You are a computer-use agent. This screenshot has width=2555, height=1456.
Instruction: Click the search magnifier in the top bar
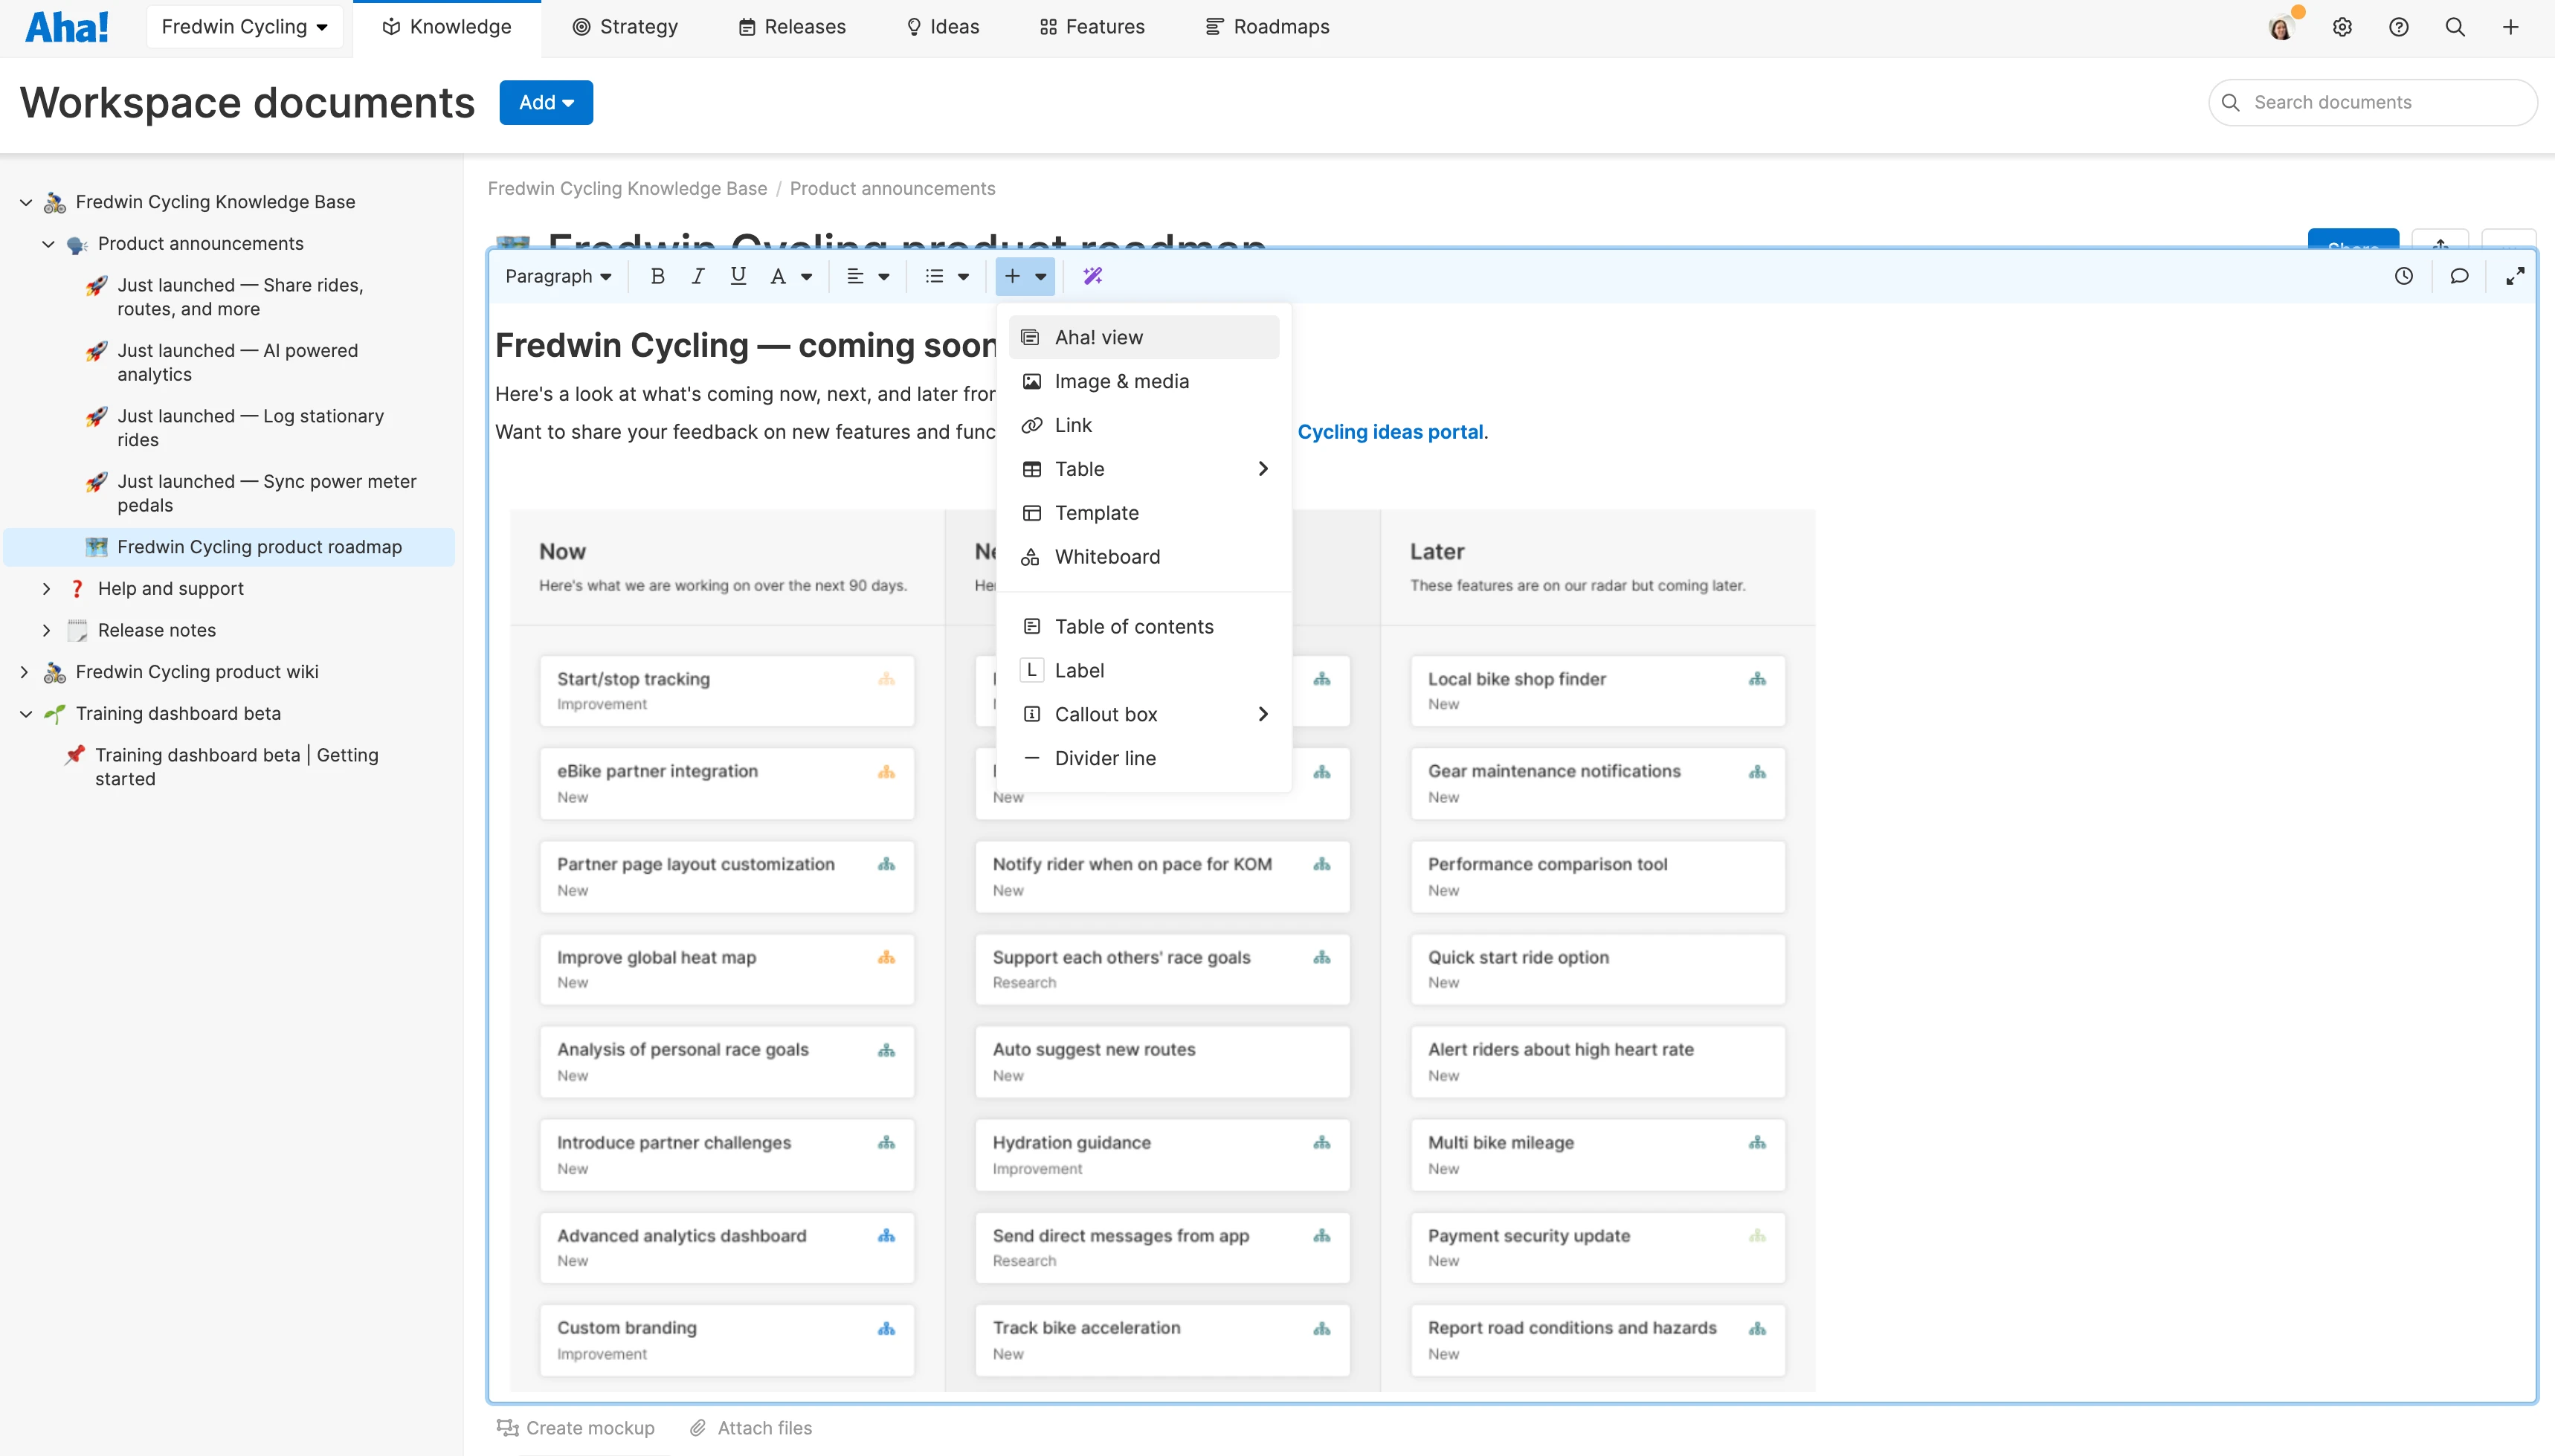[2456, 26]
